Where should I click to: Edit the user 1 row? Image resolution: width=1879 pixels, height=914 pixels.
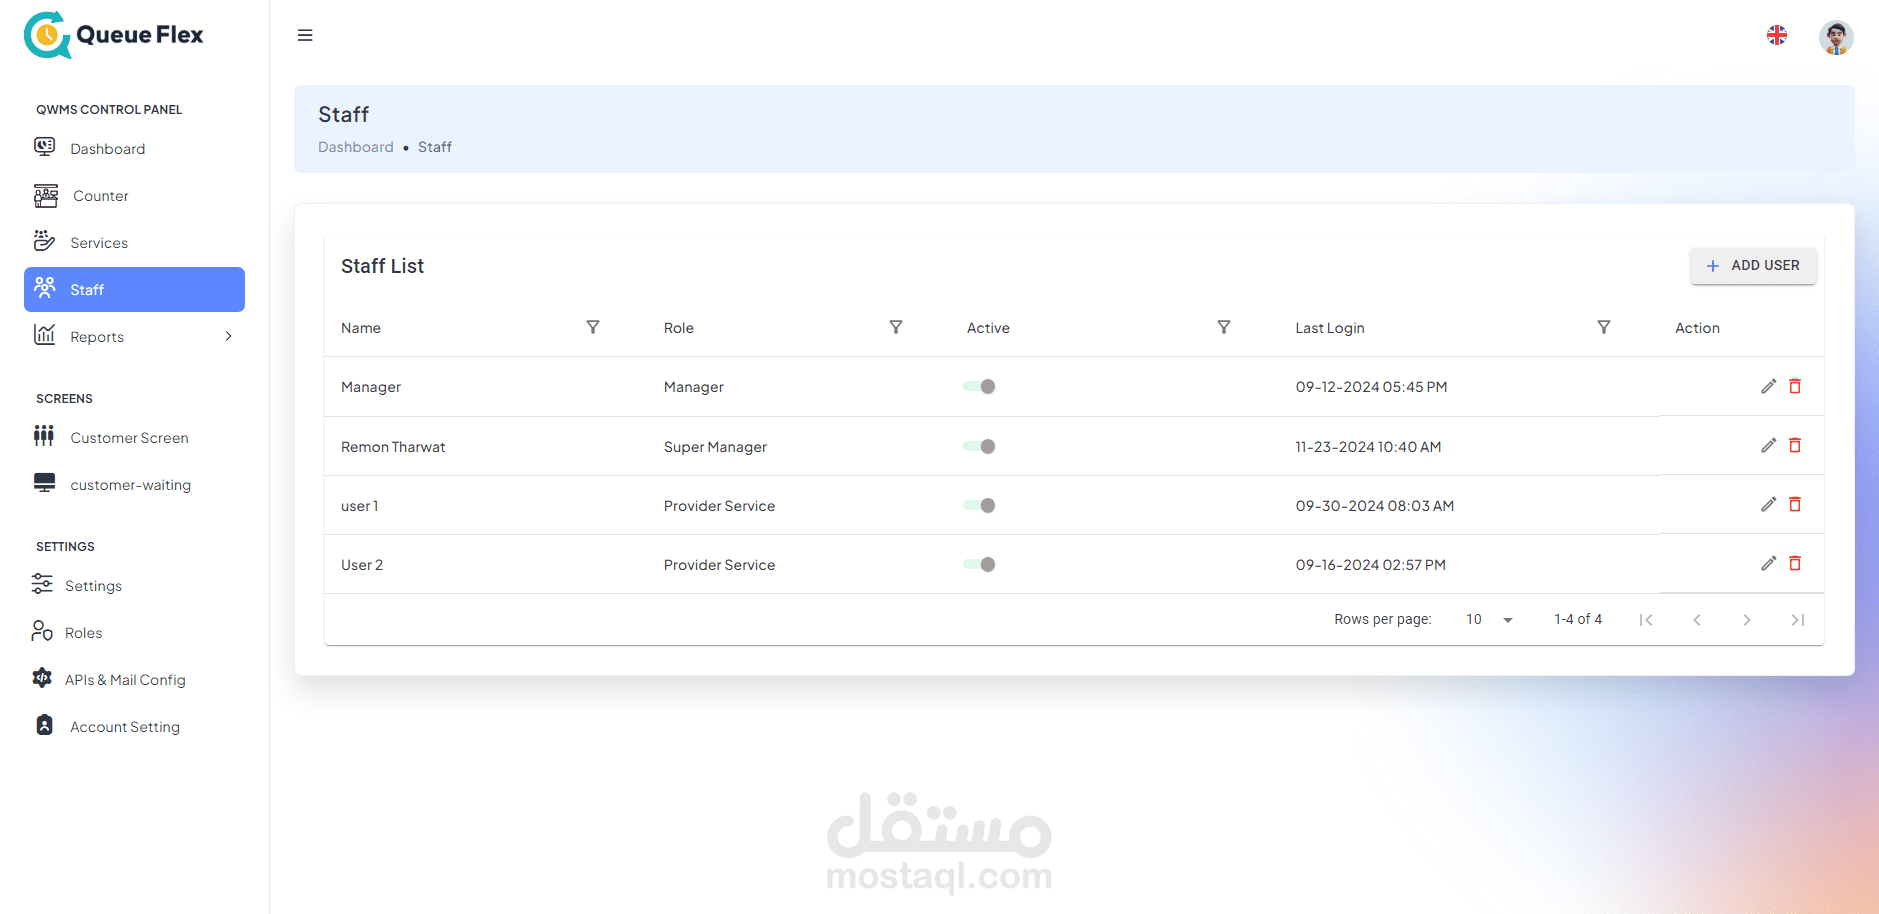tap(1768, 504)
